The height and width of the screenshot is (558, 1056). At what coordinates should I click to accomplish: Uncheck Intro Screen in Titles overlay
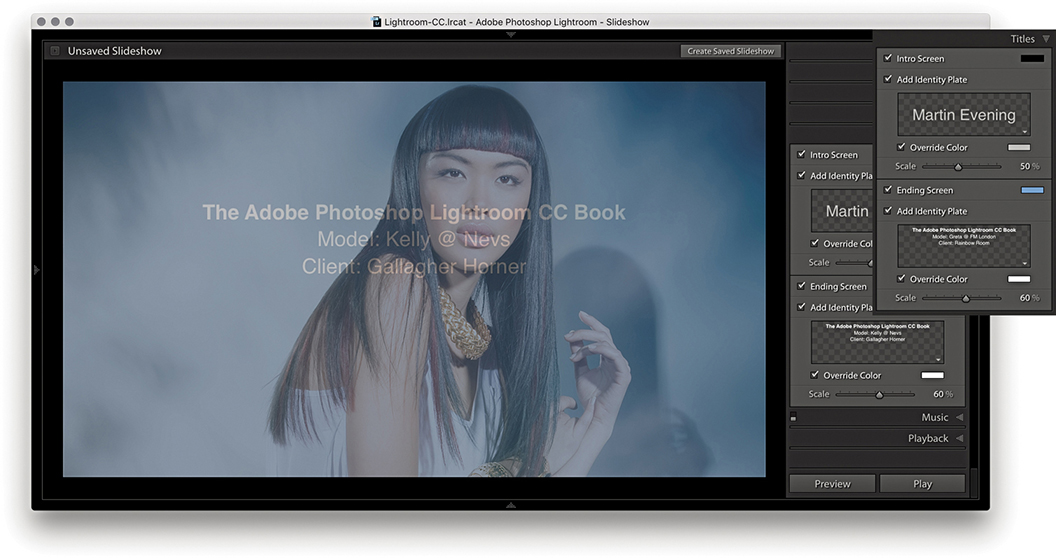click(888, 58)
